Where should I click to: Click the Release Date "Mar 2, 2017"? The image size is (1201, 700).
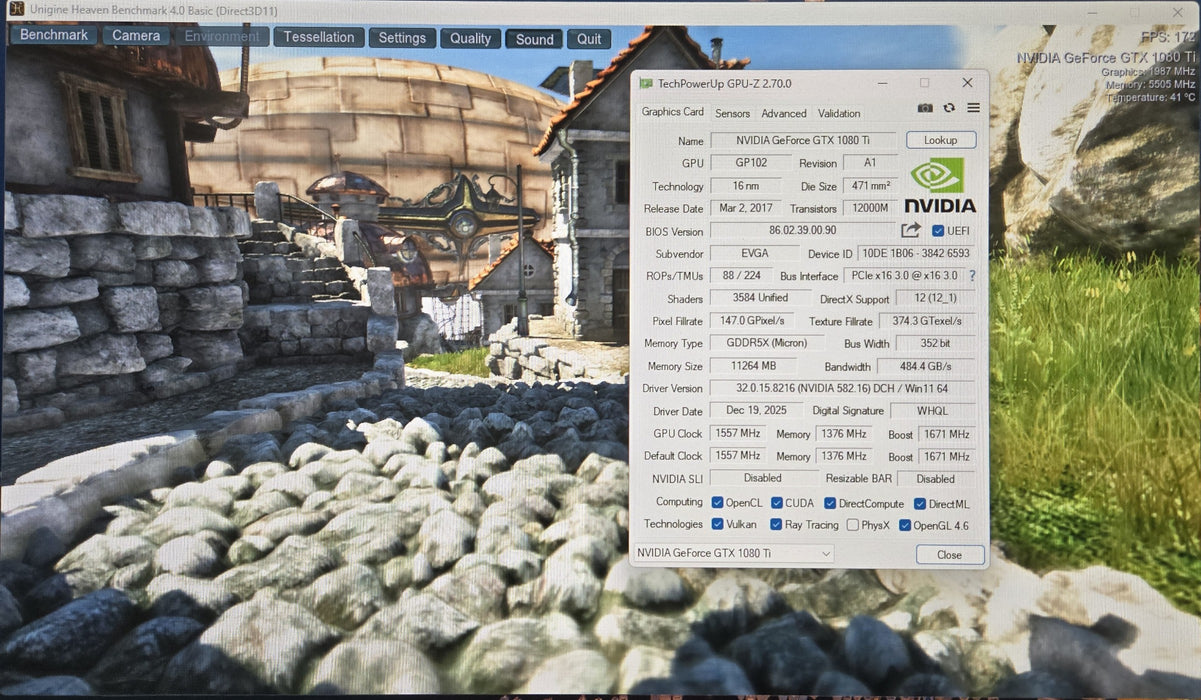point(746,209)
